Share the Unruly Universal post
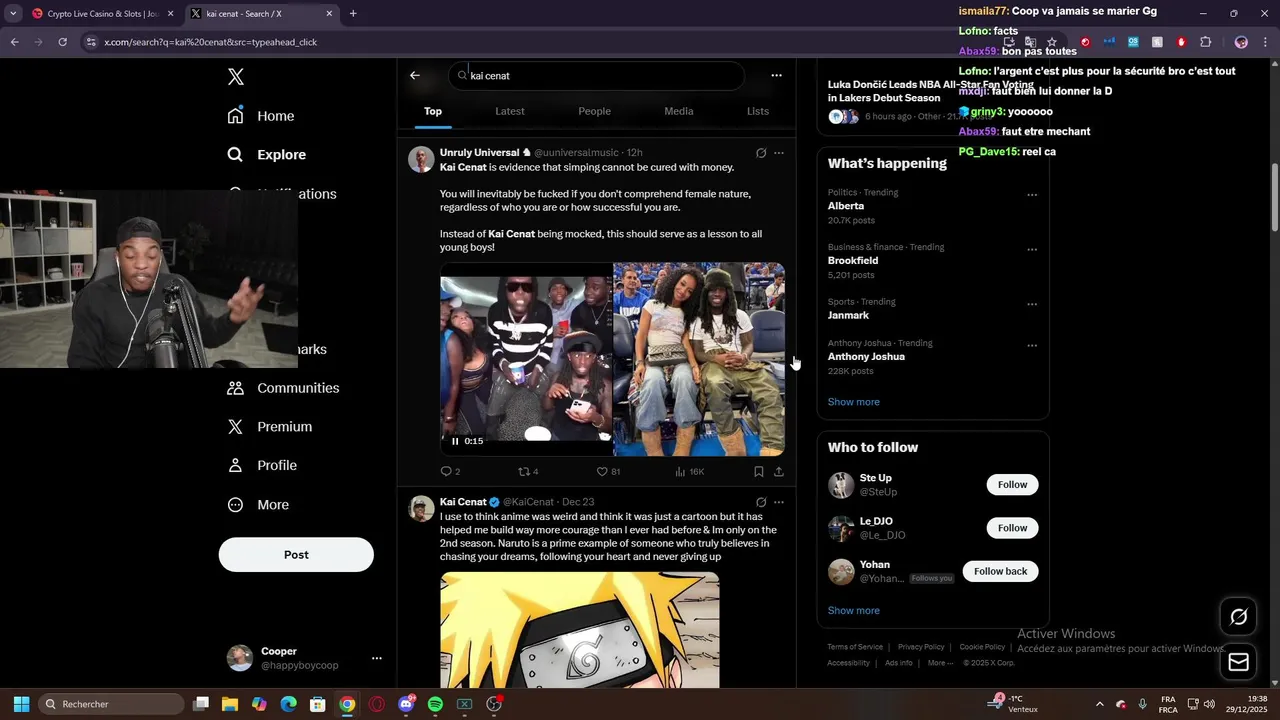Viewport: 1280px width, 720px height. tap(779, 472)
